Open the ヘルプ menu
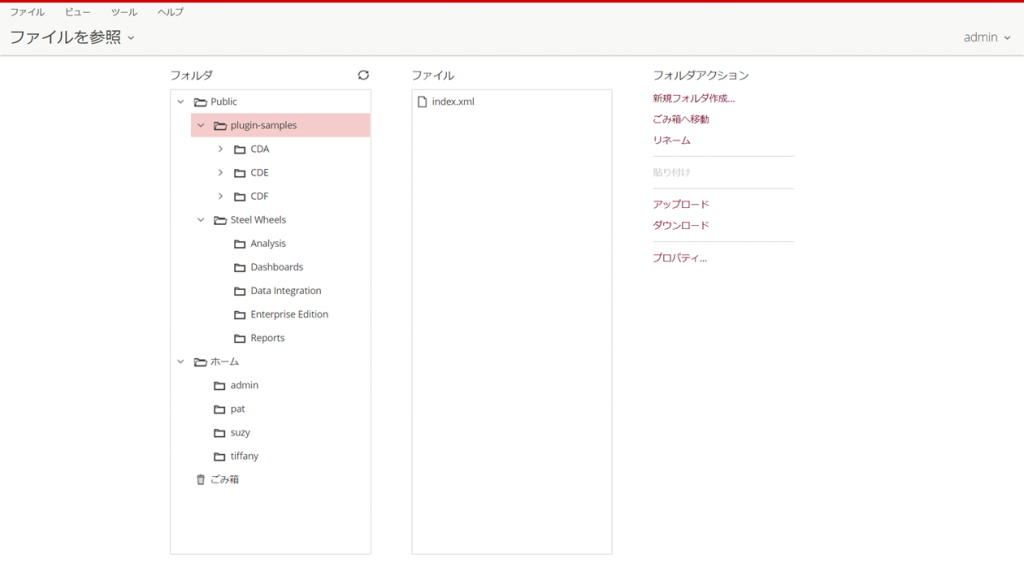 170,12
